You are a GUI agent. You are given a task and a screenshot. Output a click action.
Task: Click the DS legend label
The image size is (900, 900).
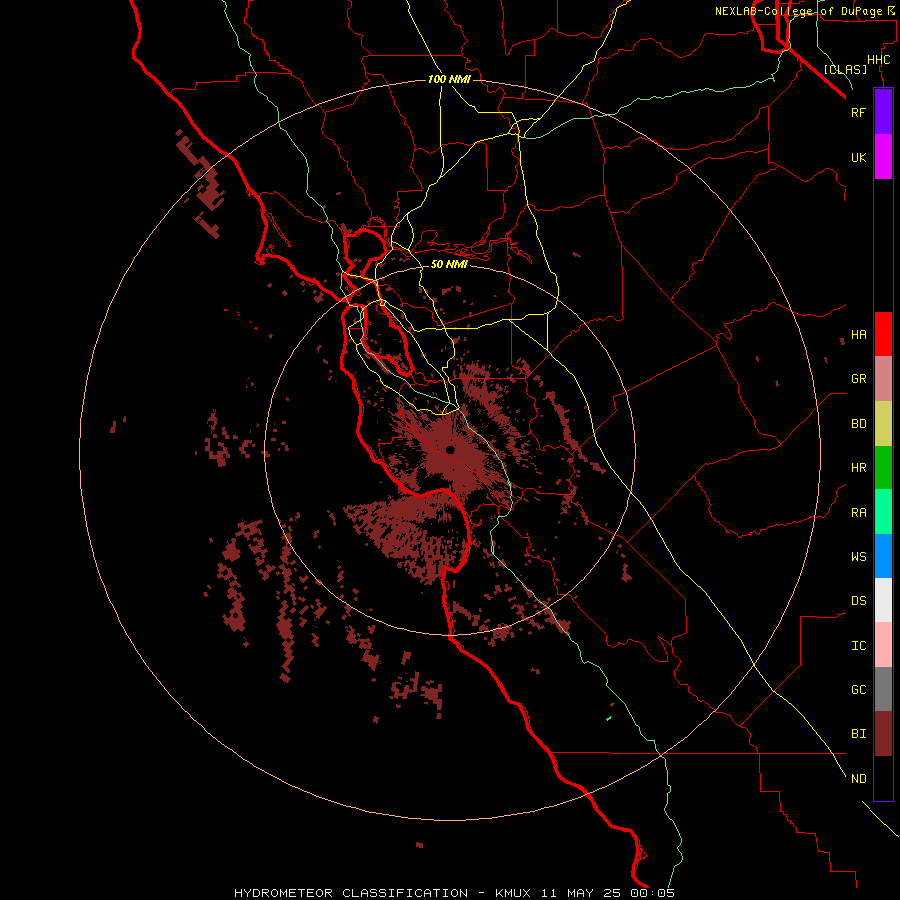click(x=858, y=601)
